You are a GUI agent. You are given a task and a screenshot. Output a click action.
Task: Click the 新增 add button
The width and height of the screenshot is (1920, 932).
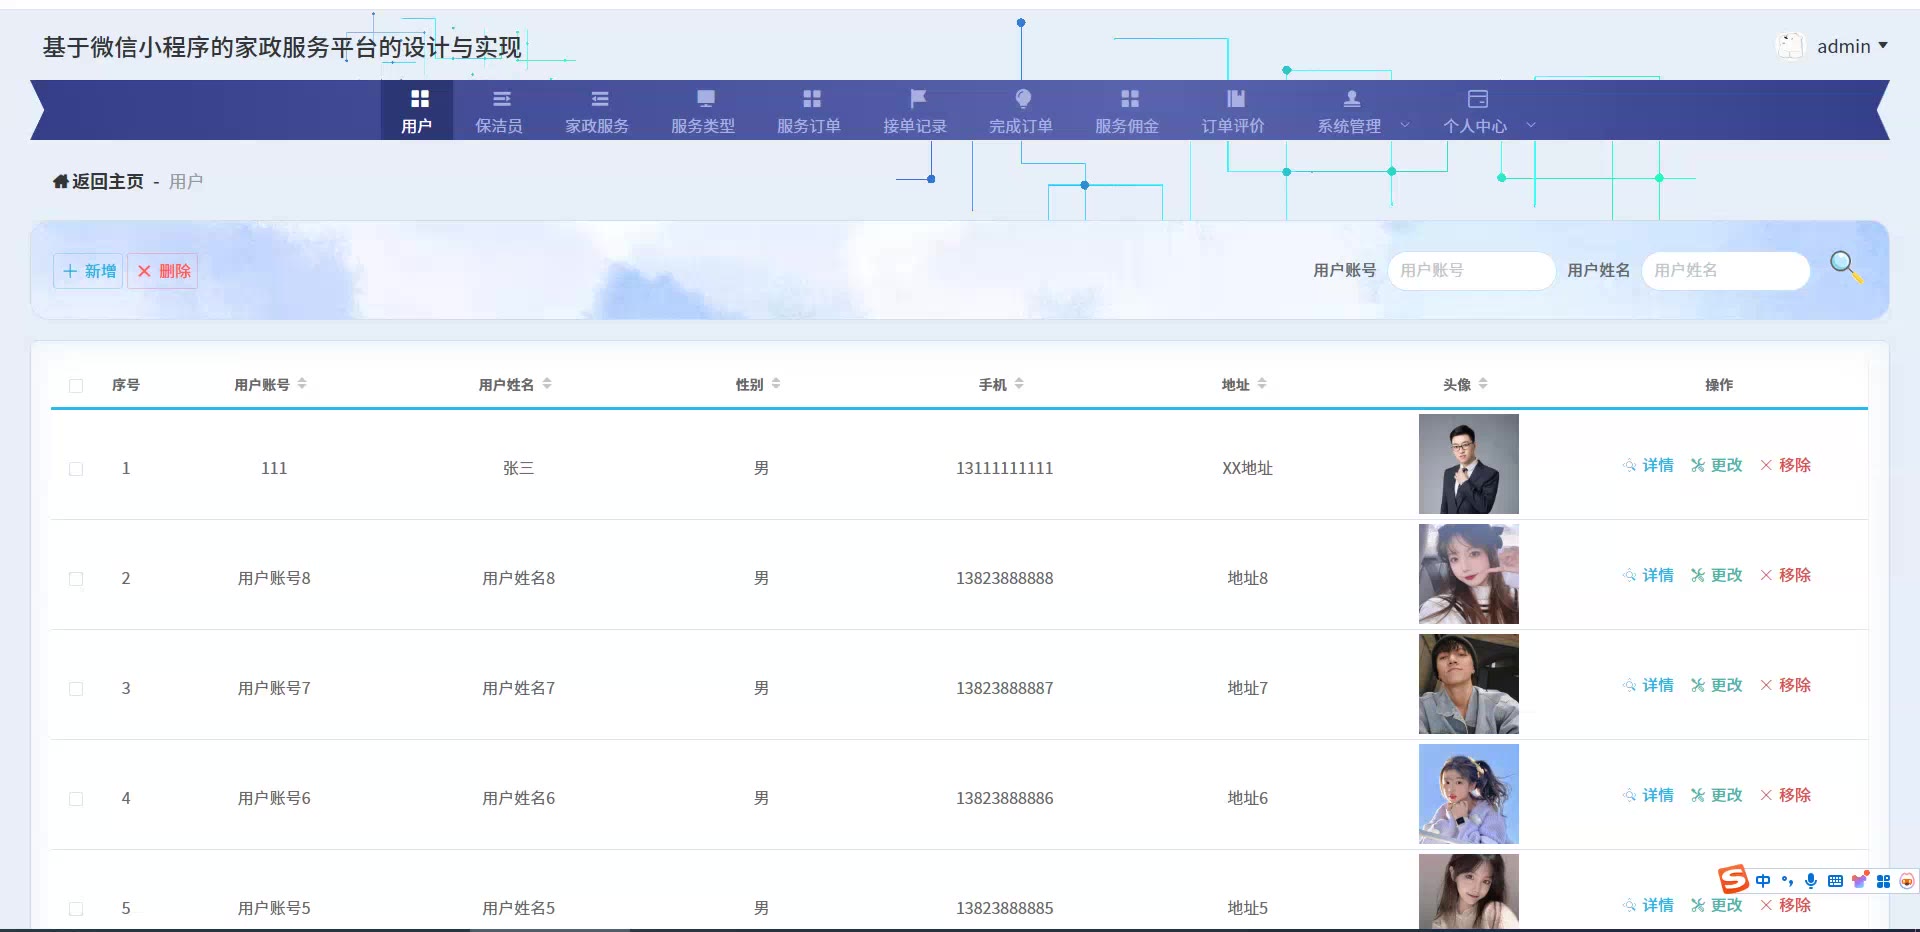pos(89,271)
